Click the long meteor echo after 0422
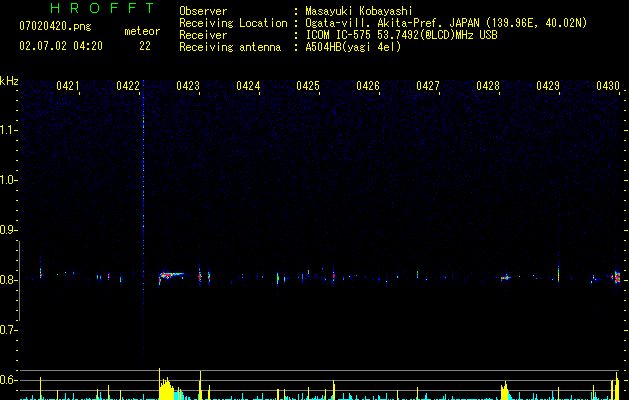 (171, 276)
